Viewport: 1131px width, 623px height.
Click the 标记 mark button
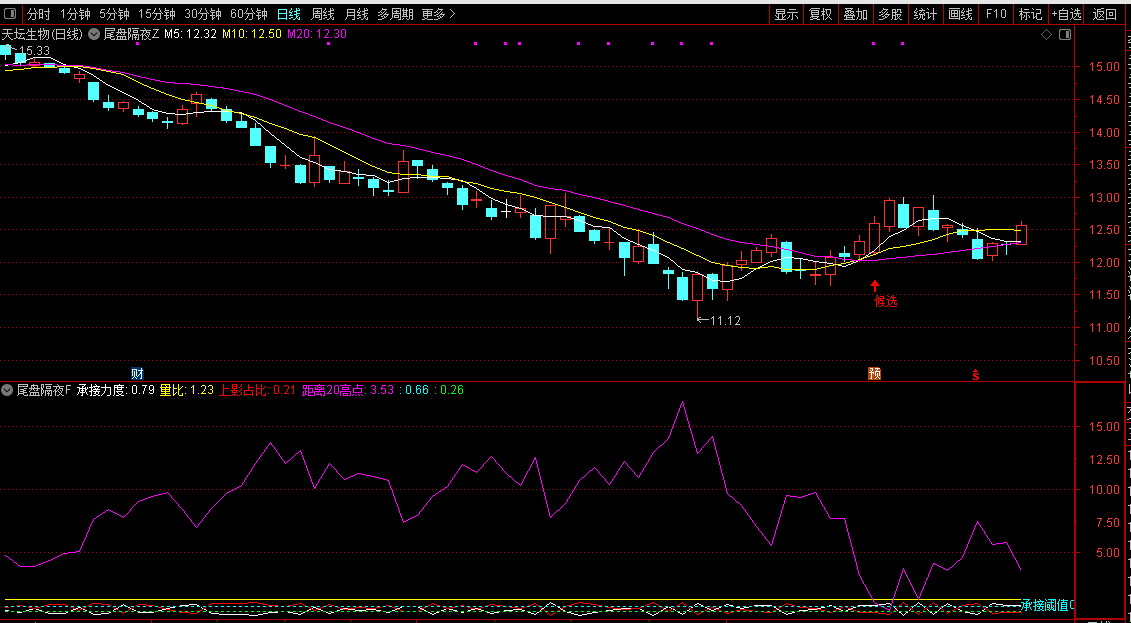point(1030,14)
